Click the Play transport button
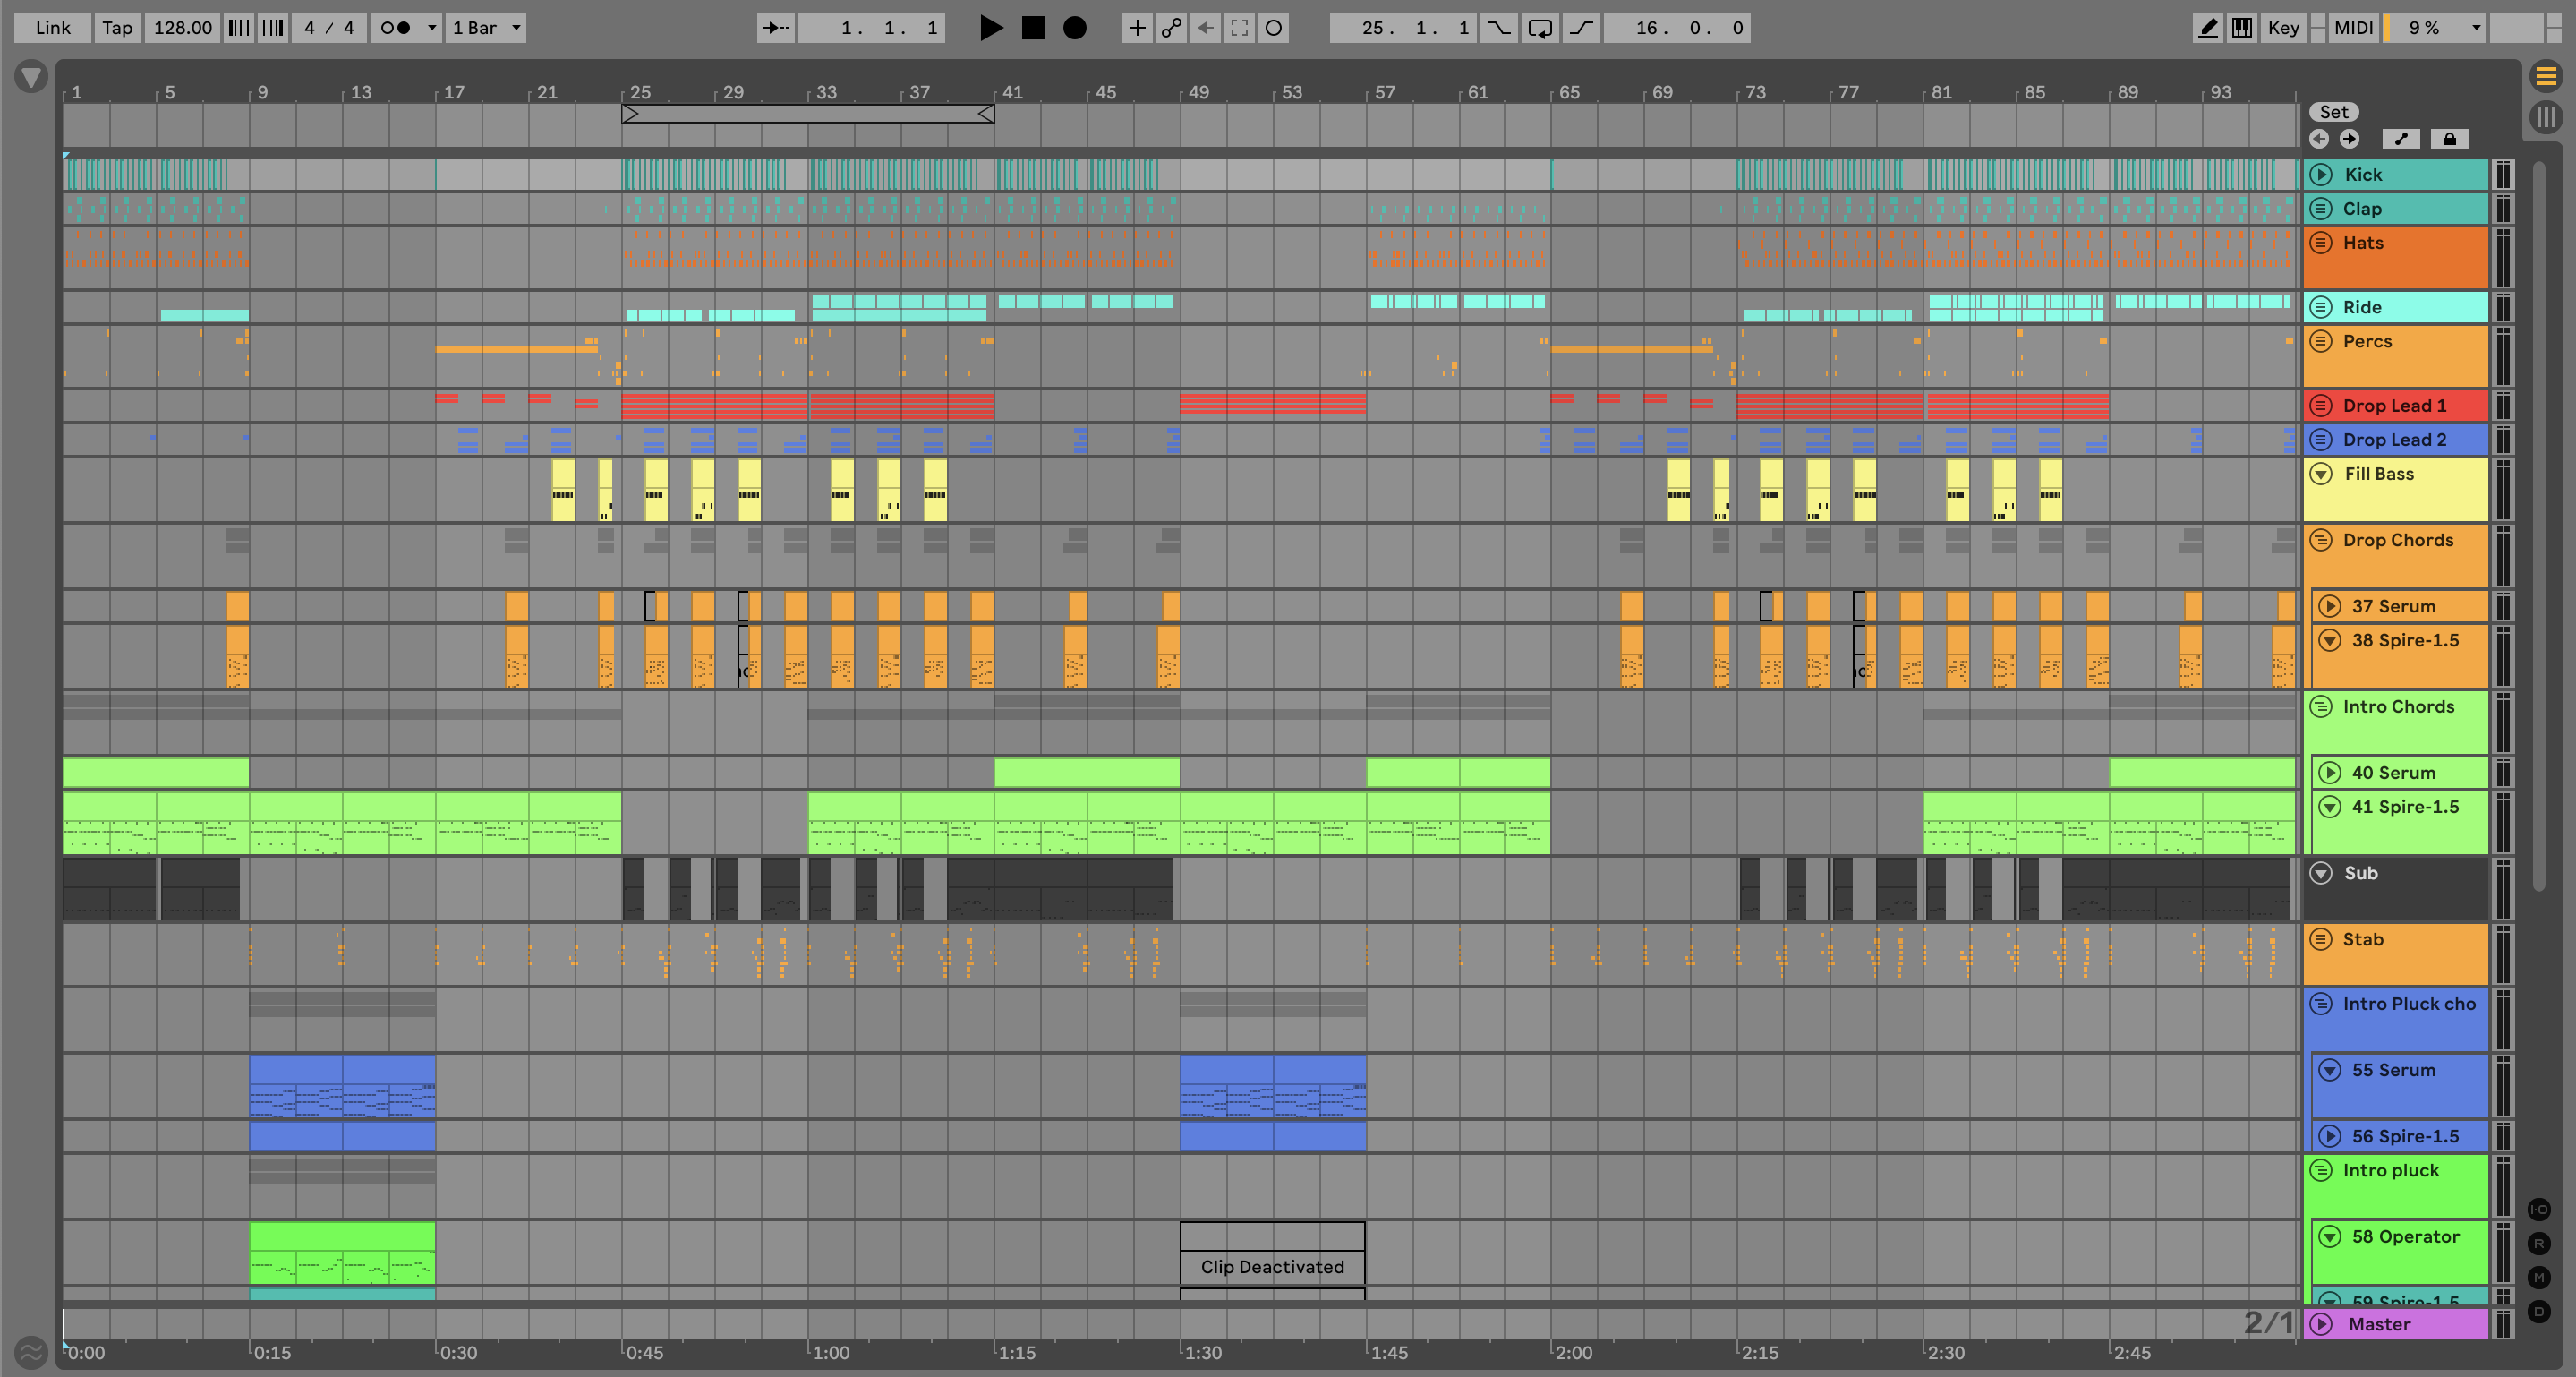The image size is (2576, 1377). [x=990, y=28]
